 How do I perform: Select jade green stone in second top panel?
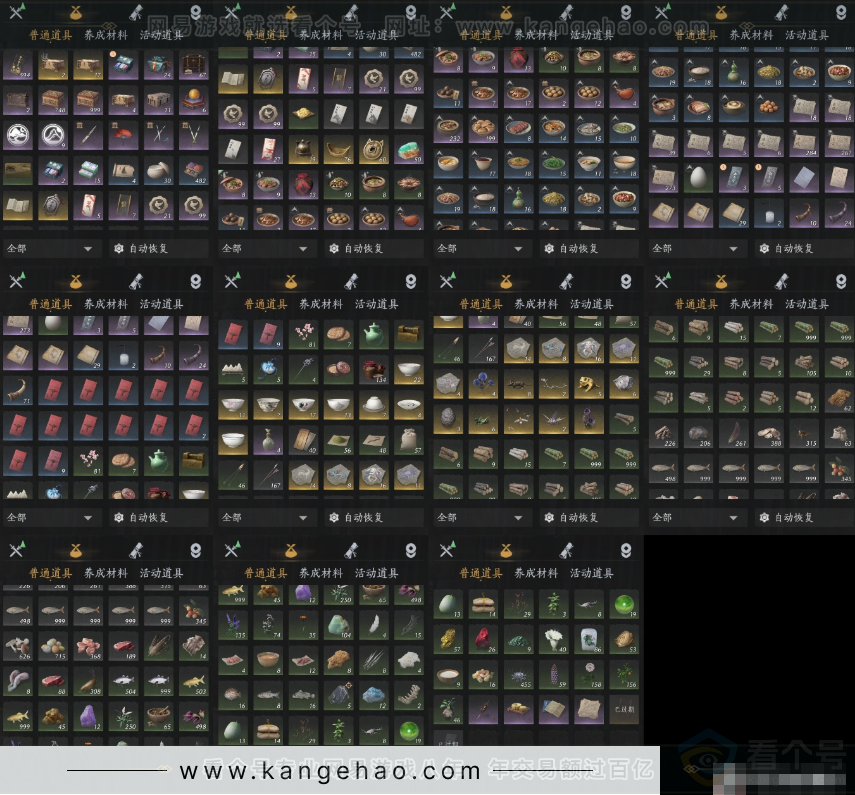click(410, 150)
